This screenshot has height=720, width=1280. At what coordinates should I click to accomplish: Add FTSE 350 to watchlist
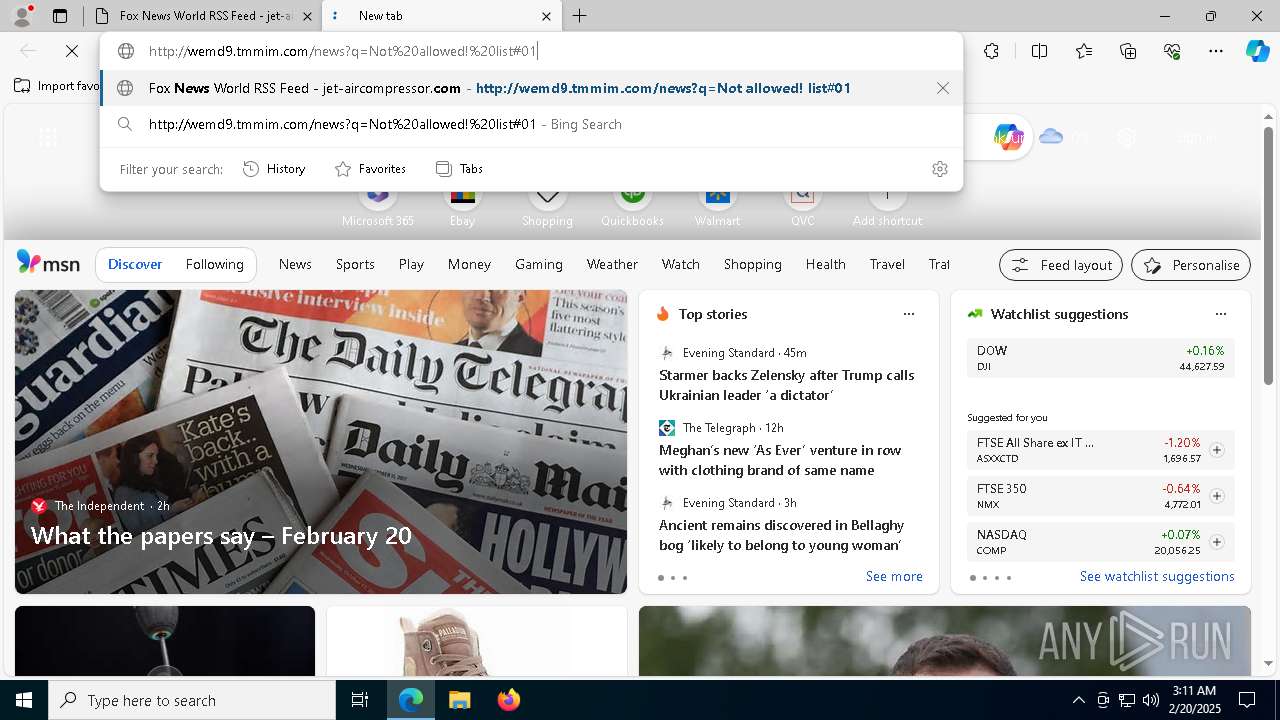tap(1216, 496)
